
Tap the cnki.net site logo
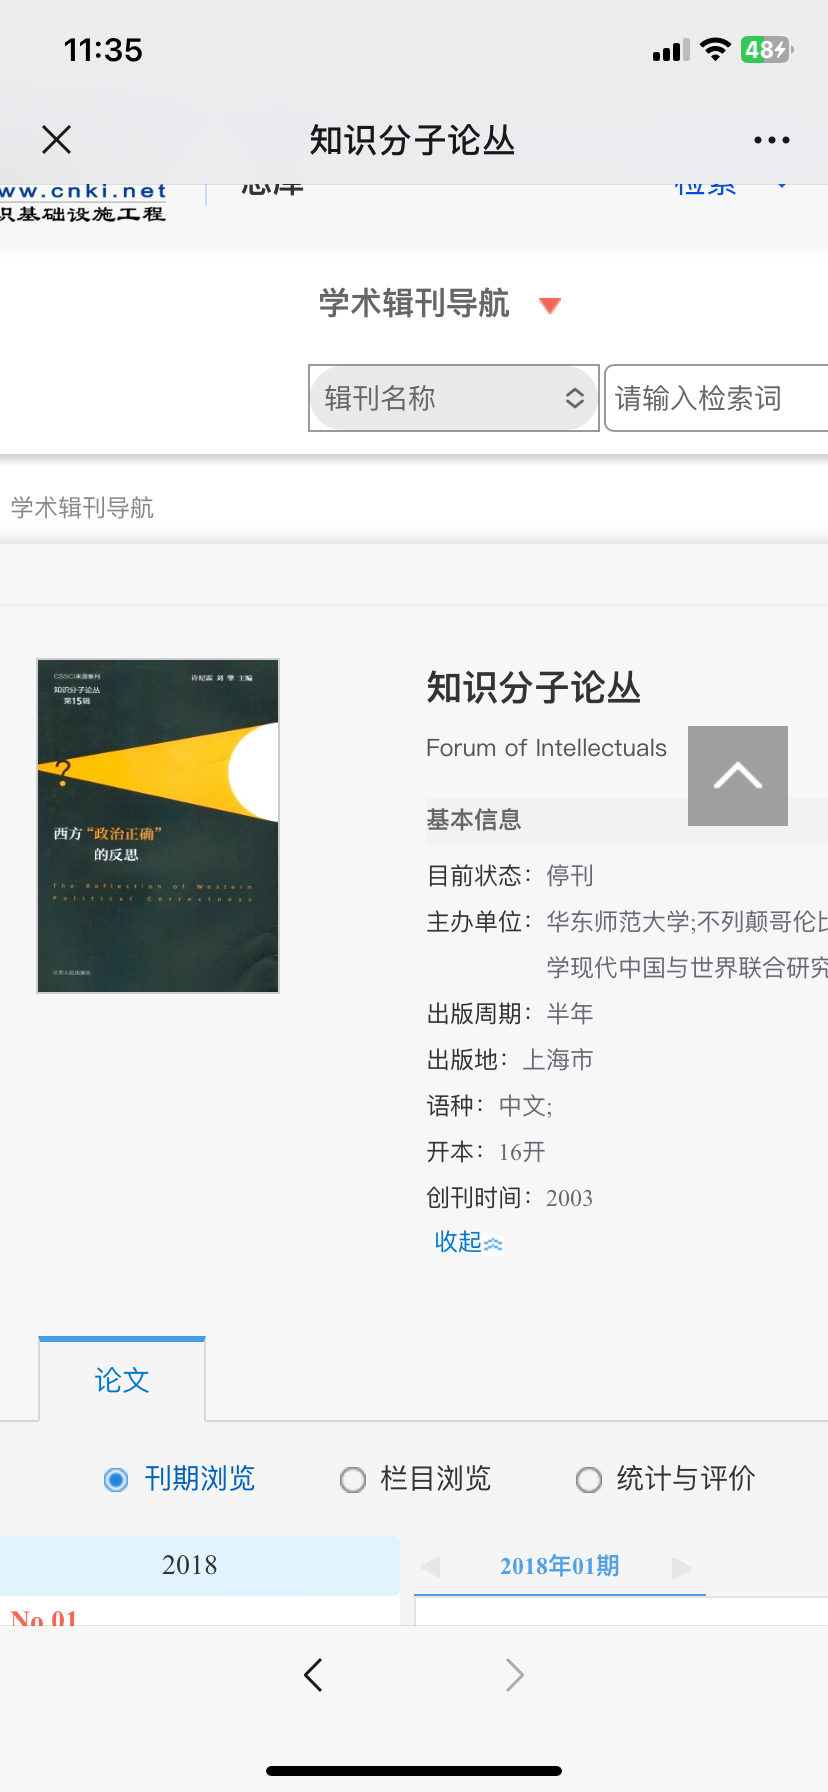(x=83, y=202)
